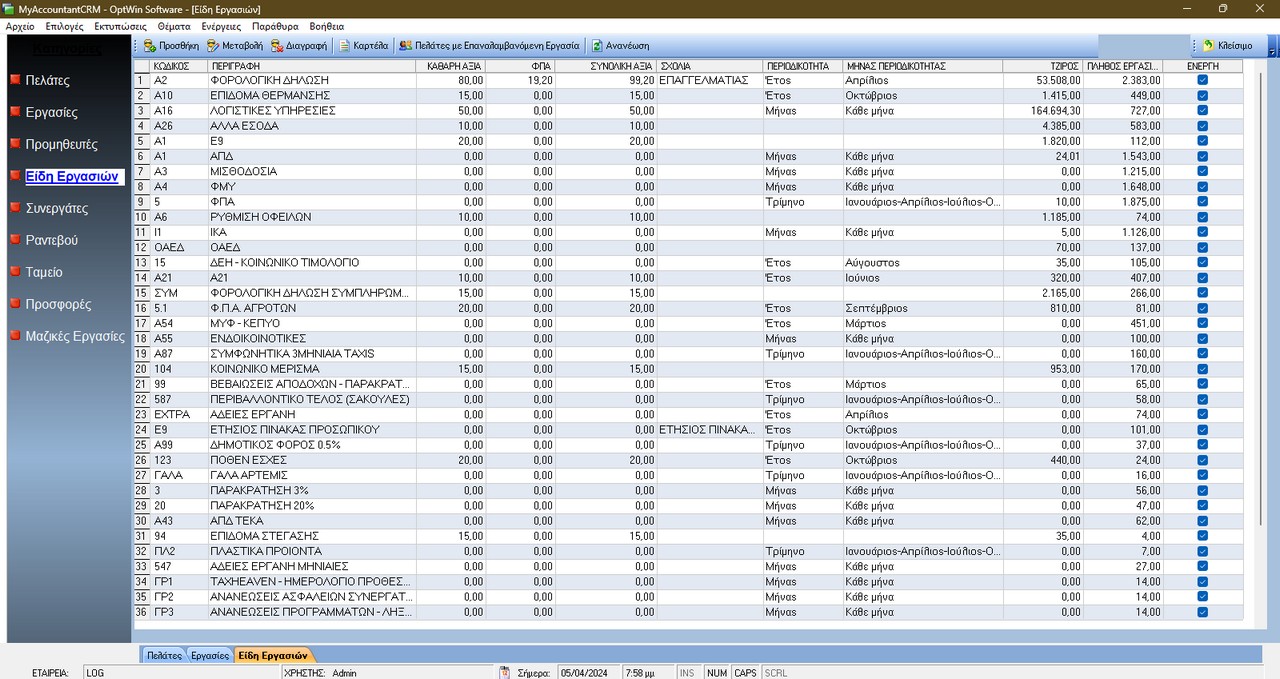Switch to the Πελάτες bottom tab
This screenshot has height=679, width=1280.
coord(164,656)
